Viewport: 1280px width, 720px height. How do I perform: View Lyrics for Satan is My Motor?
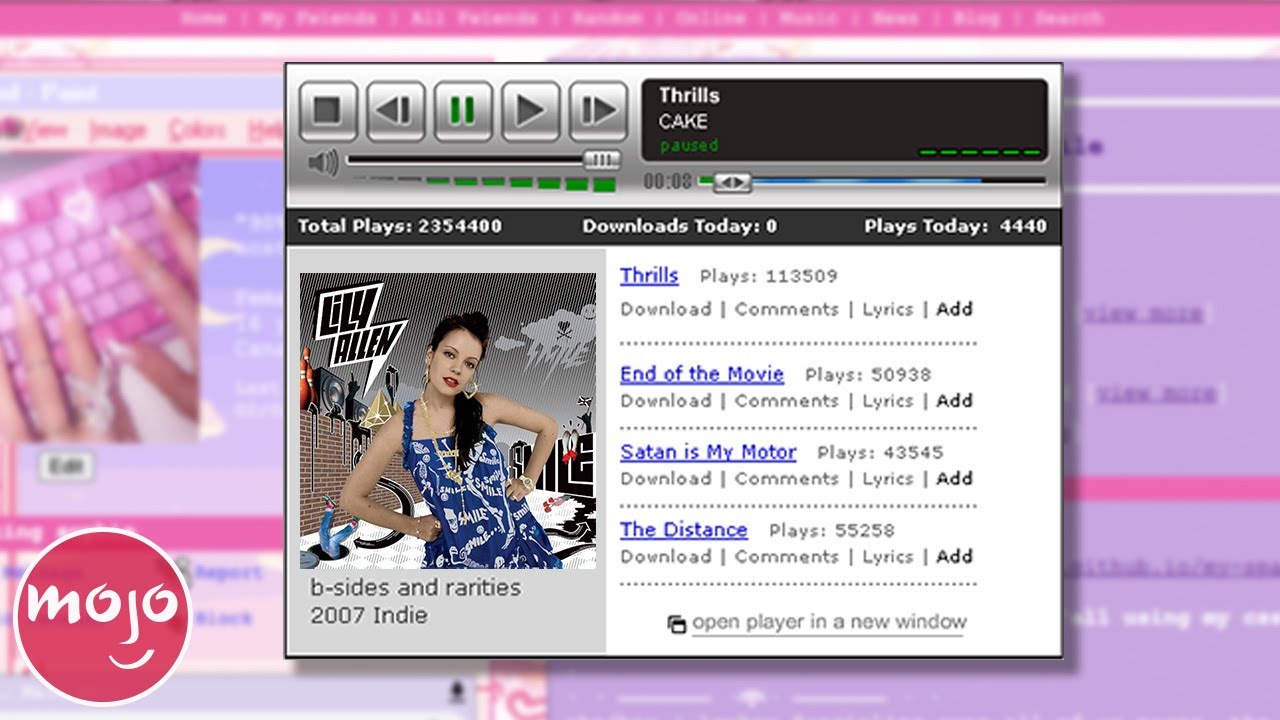(x=888, y=479)
